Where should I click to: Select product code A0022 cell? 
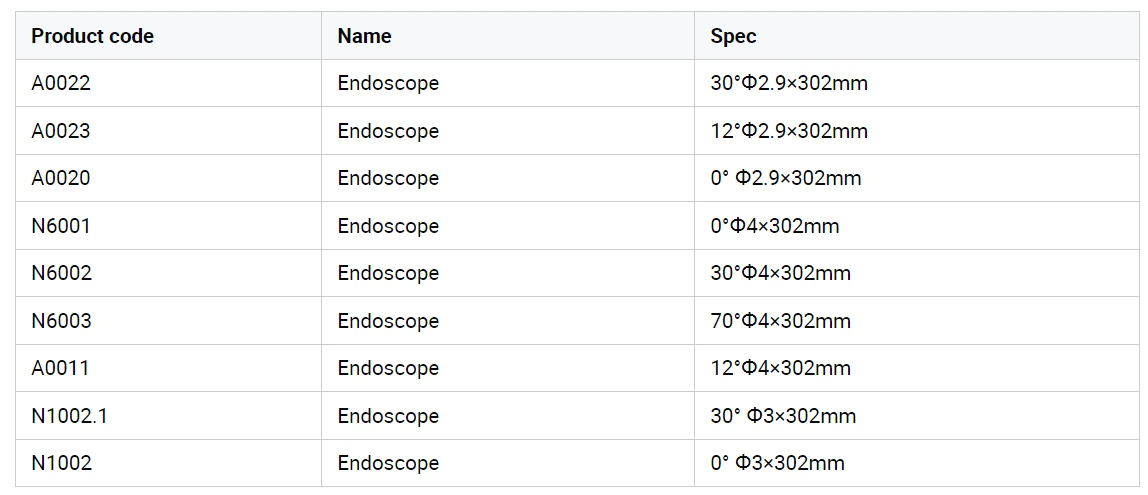click(x=168, y=83)
